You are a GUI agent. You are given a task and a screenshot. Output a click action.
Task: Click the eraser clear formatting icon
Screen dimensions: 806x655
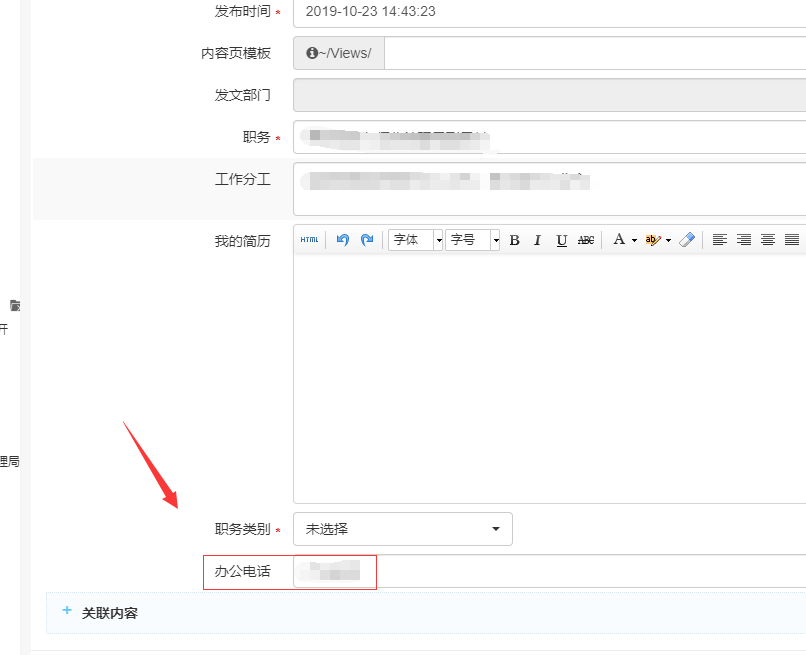click(x=686, y=240)
